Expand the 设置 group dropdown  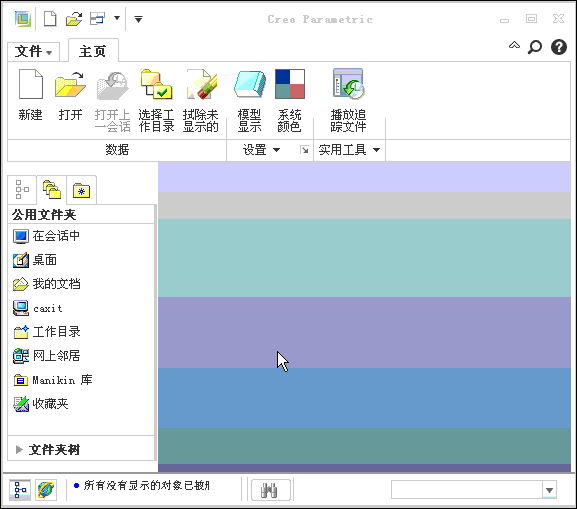262,150
